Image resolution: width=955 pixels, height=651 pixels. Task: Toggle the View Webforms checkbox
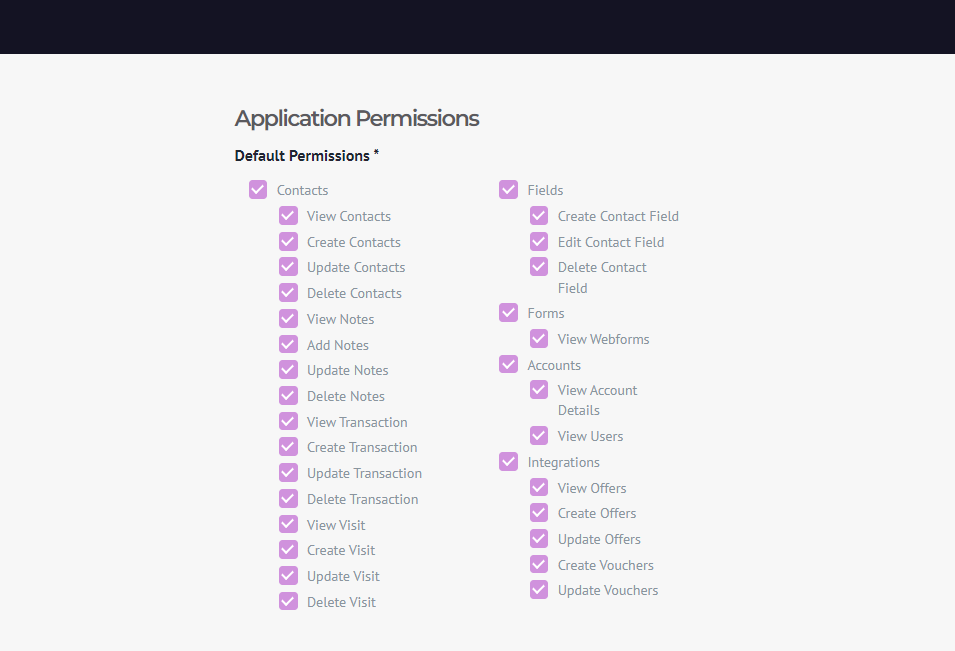538,339
